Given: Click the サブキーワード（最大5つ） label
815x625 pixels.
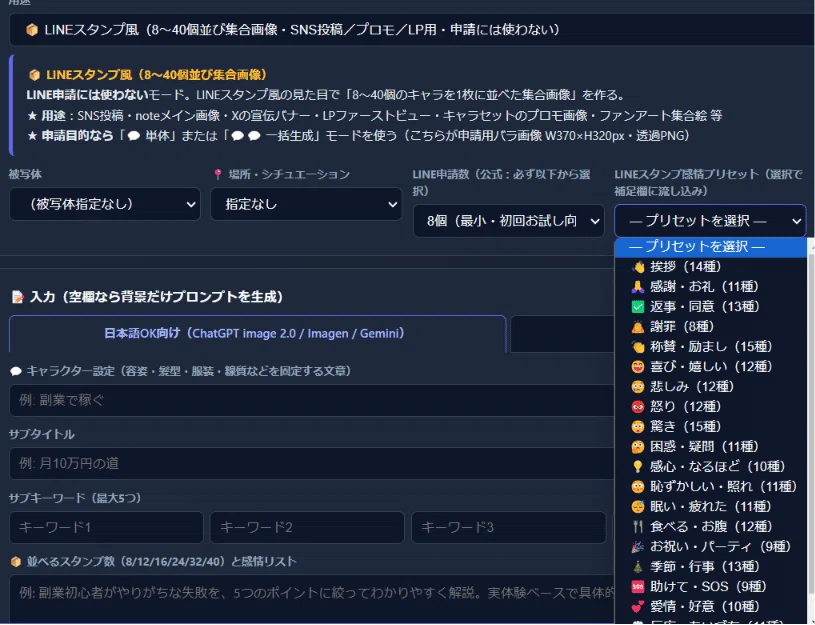Looking at the screenshot, I should 75,499.
